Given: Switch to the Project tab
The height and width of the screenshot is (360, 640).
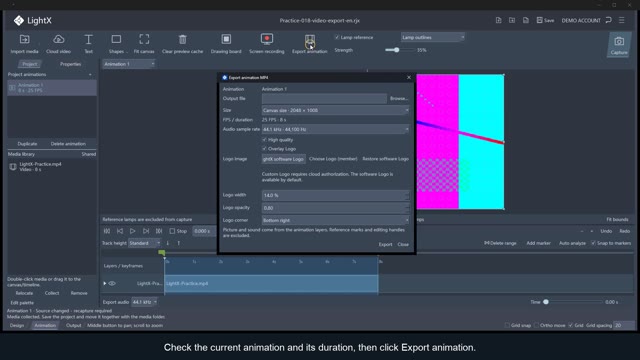Looking at the screenshot, I should coord(29,64).
